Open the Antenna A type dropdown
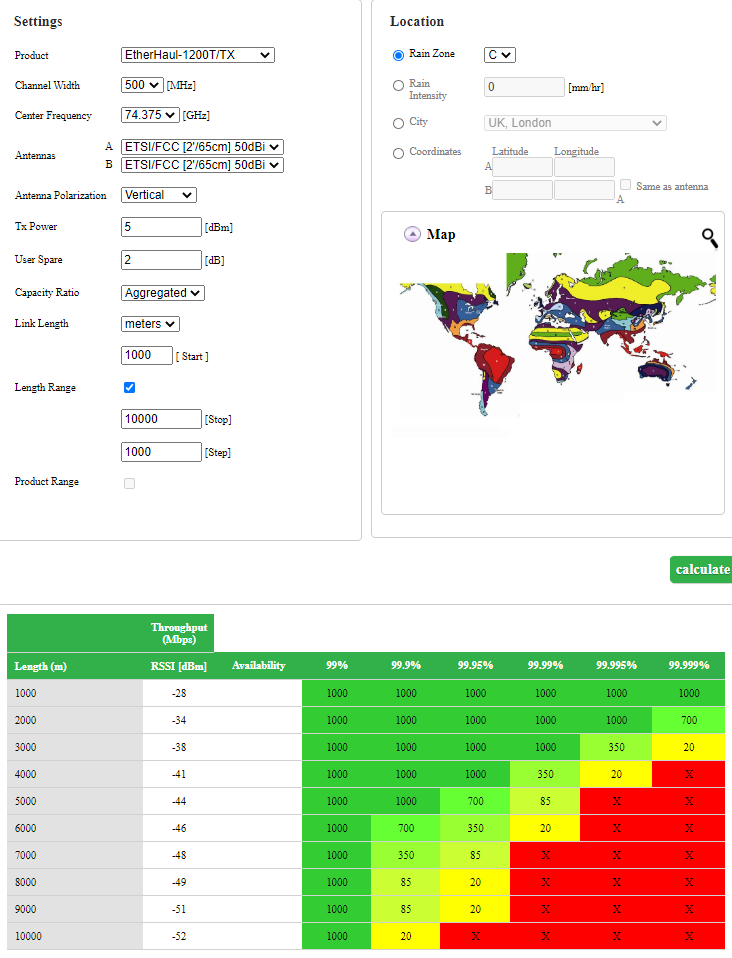This screenshot has width=732, height=958. [201, 147]
